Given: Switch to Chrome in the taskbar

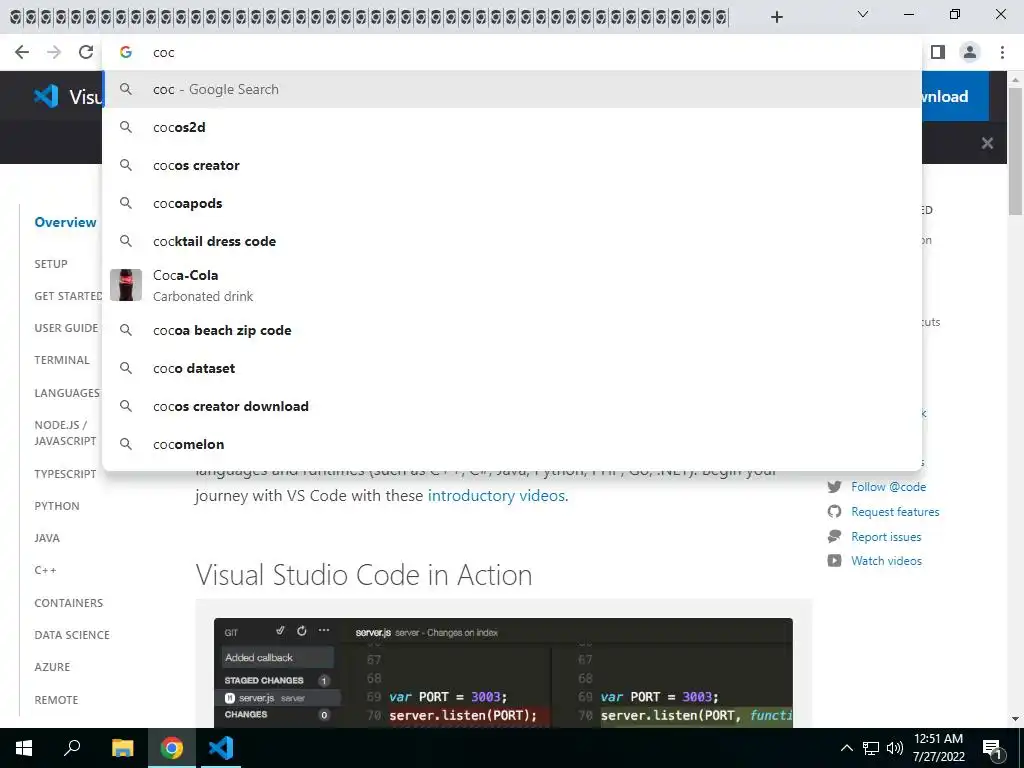Looking at the screenshot, I should click(x=172, y=748).
